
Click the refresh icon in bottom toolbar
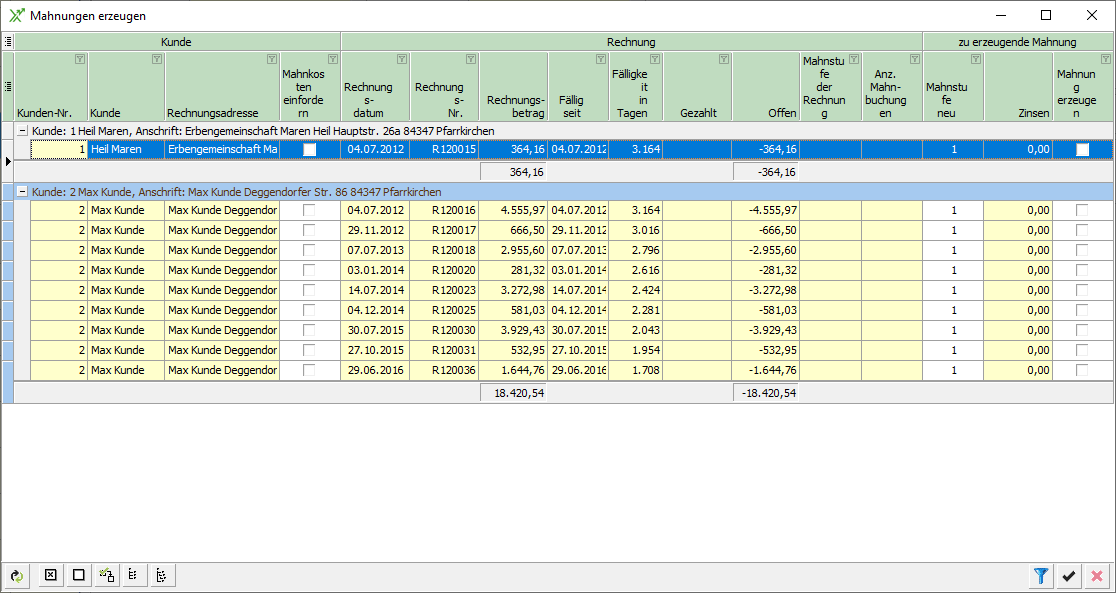point(17,575)
